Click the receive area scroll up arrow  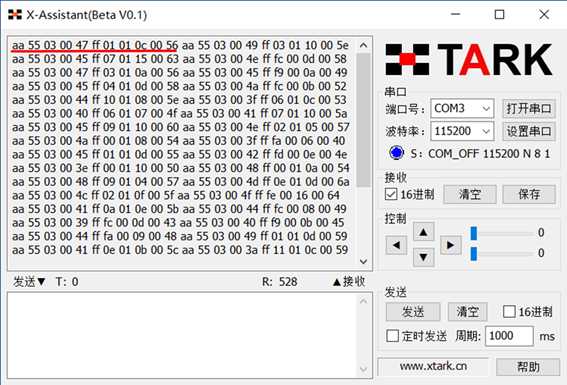point(364,46)
